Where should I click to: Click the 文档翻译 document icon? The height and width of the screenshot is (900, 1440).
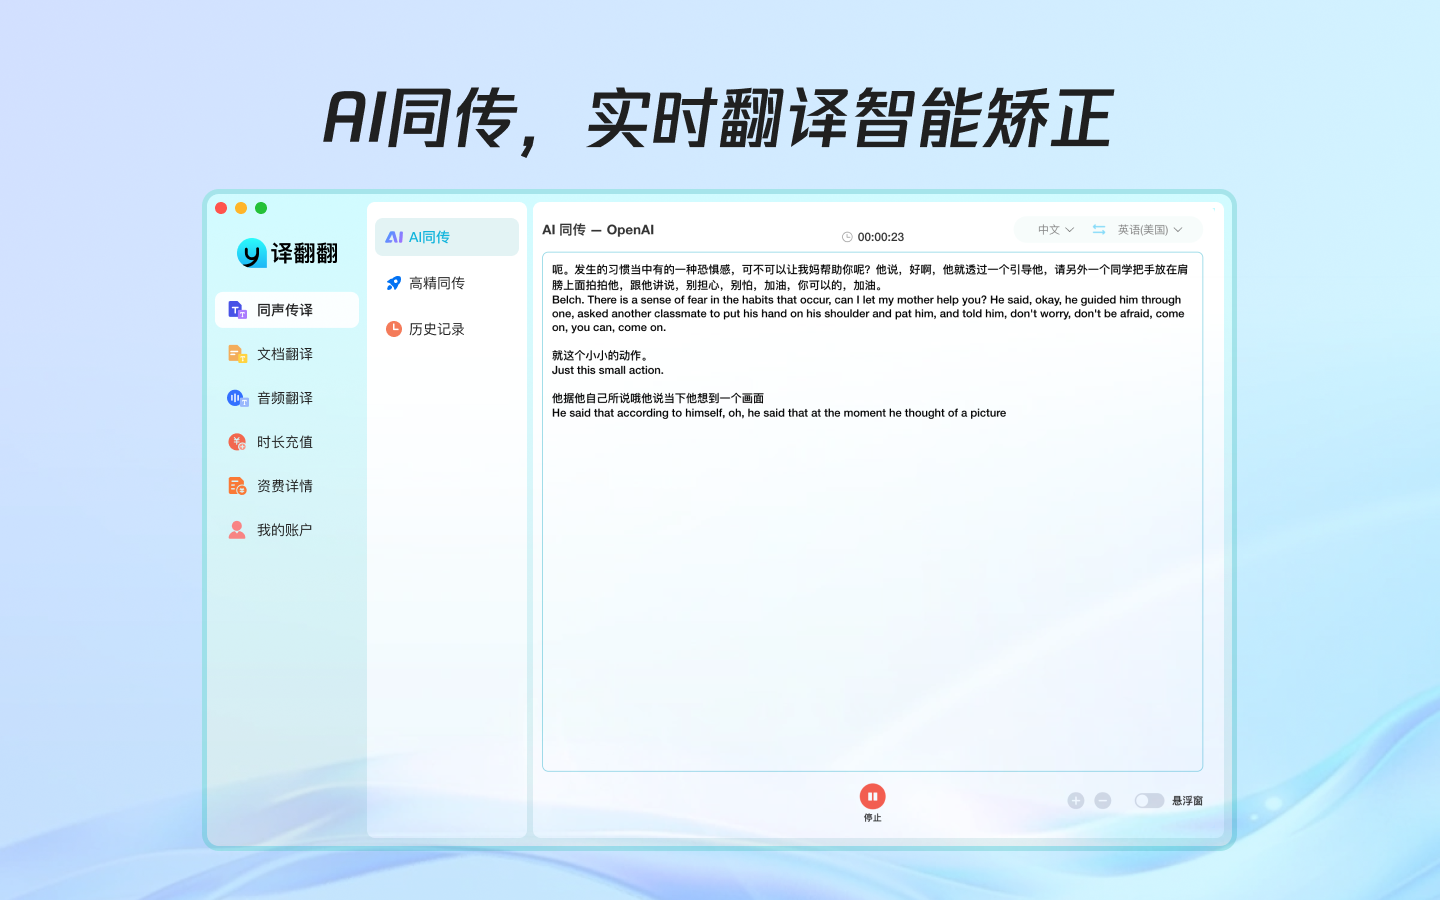tap(237, 354)
